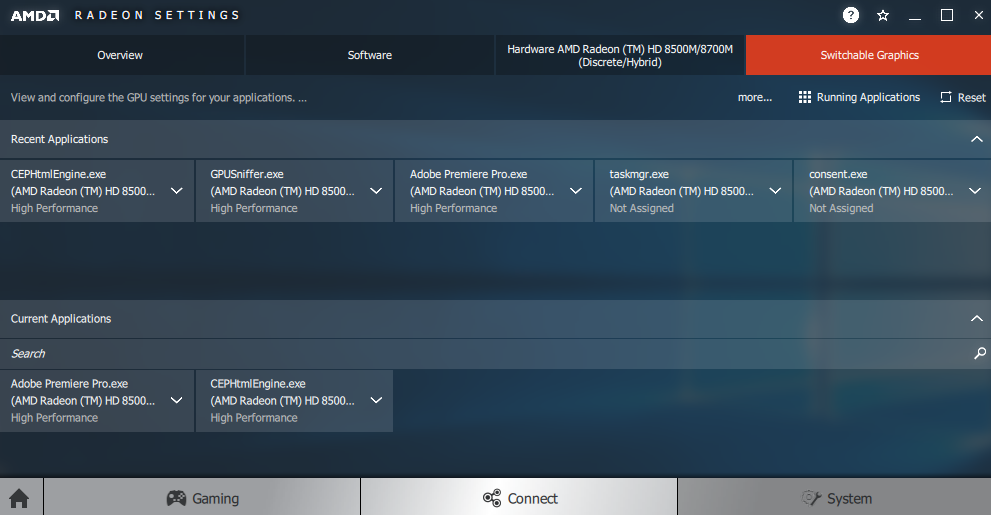Screen dimensions: 991x515
Task: Open the System section
Action: [x=836, y=498]
